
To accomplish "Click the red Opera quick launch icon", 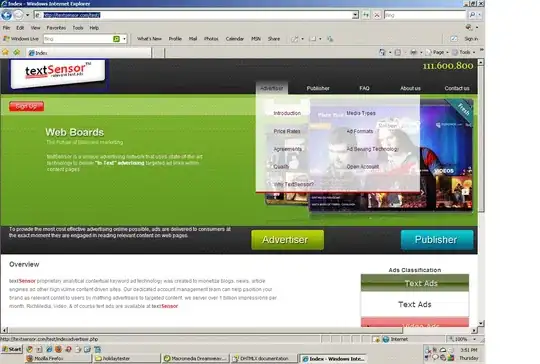I will click(68, 349).
